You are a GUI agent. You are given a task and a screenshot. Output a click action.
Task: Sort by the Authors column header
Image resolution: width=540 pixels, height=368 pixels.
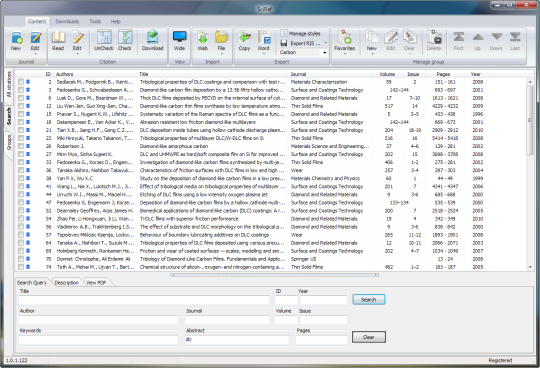coord(95,74)
